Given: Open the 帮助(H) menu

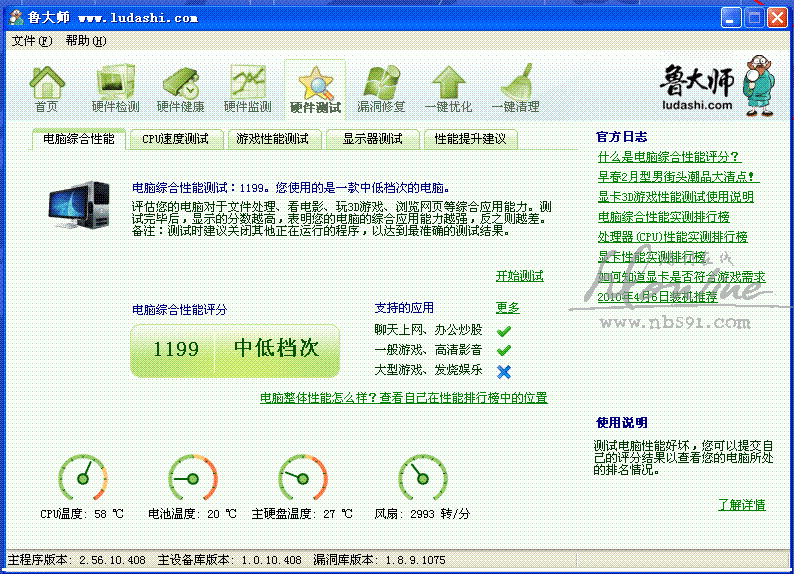Looking at the screenshot, I should click(x=85, y=41).
